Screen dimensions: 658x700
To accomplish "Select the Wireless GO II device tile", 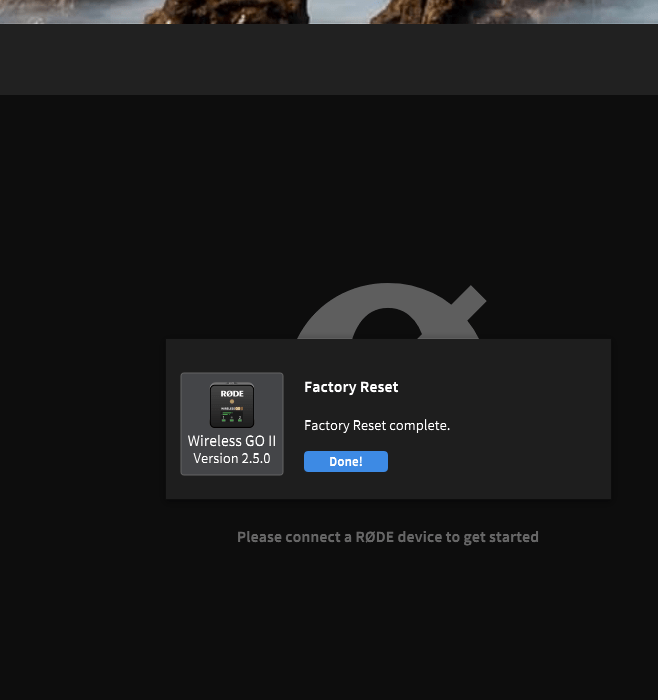I will click(x=232, y=424).
